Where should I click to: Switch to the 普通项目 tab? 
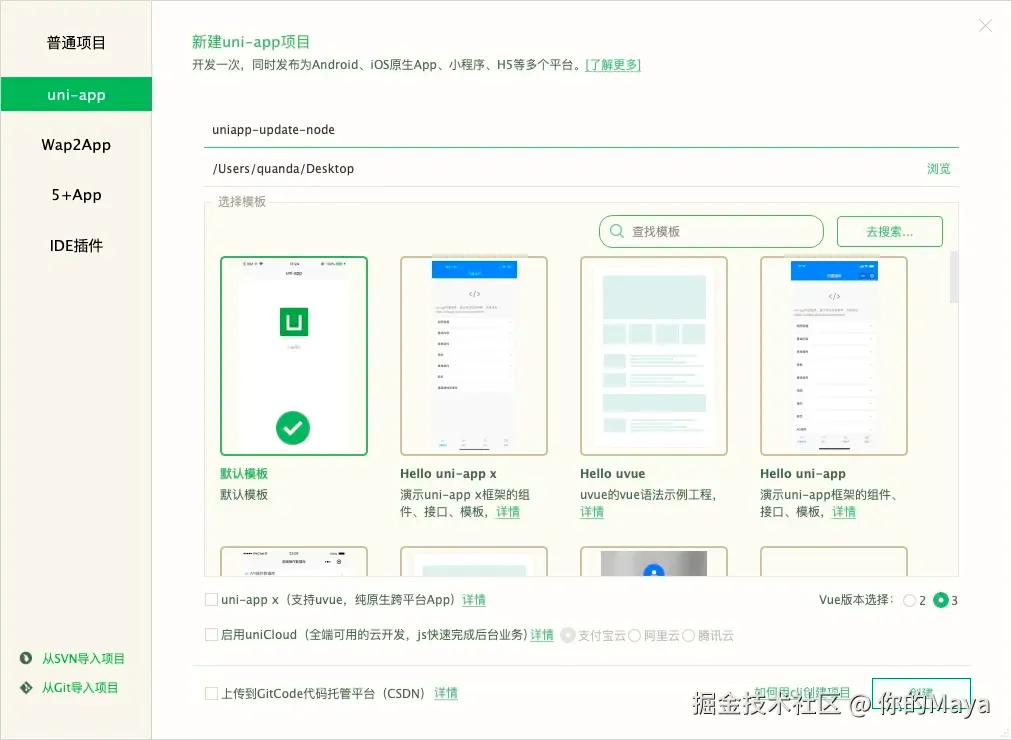pyautogui.click(x=76, y=43)
